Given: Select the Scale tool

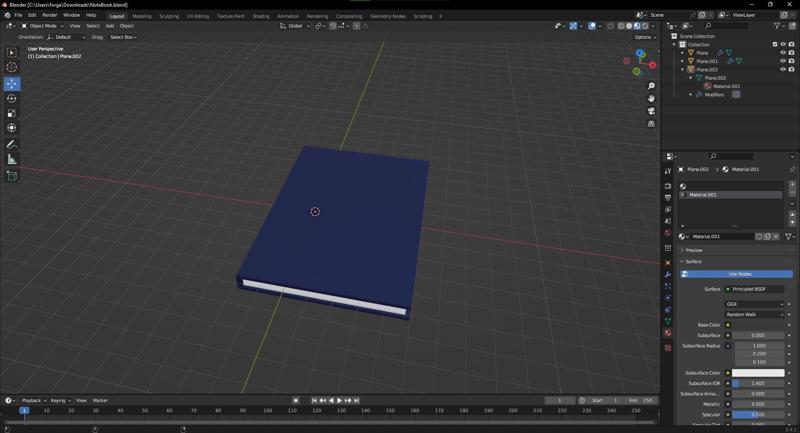Looking at the screenshot, I should pyautogui.click(x=12, y=114).
